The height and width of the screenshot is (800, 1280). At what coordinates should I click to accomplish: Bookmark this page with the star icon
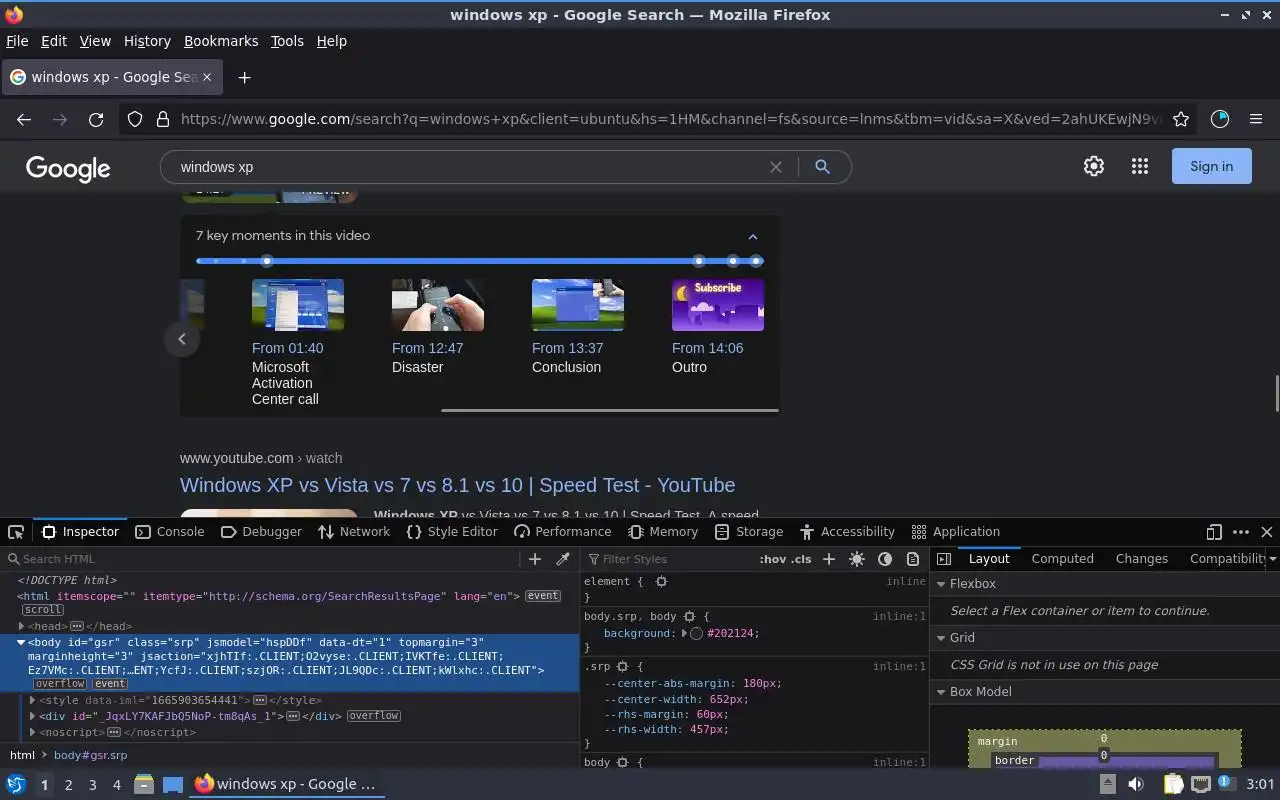coord(1181,119)
